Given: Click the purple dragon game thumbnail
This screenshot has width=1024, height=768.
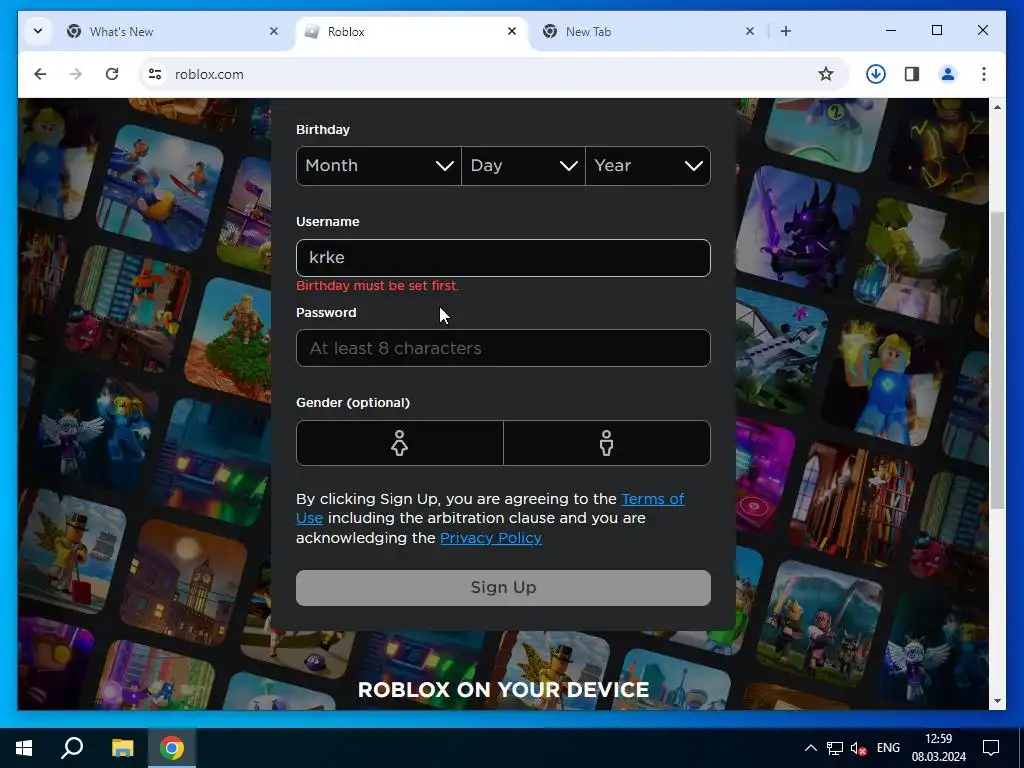Looking at the screenshot, I should [x=797, y=228].
